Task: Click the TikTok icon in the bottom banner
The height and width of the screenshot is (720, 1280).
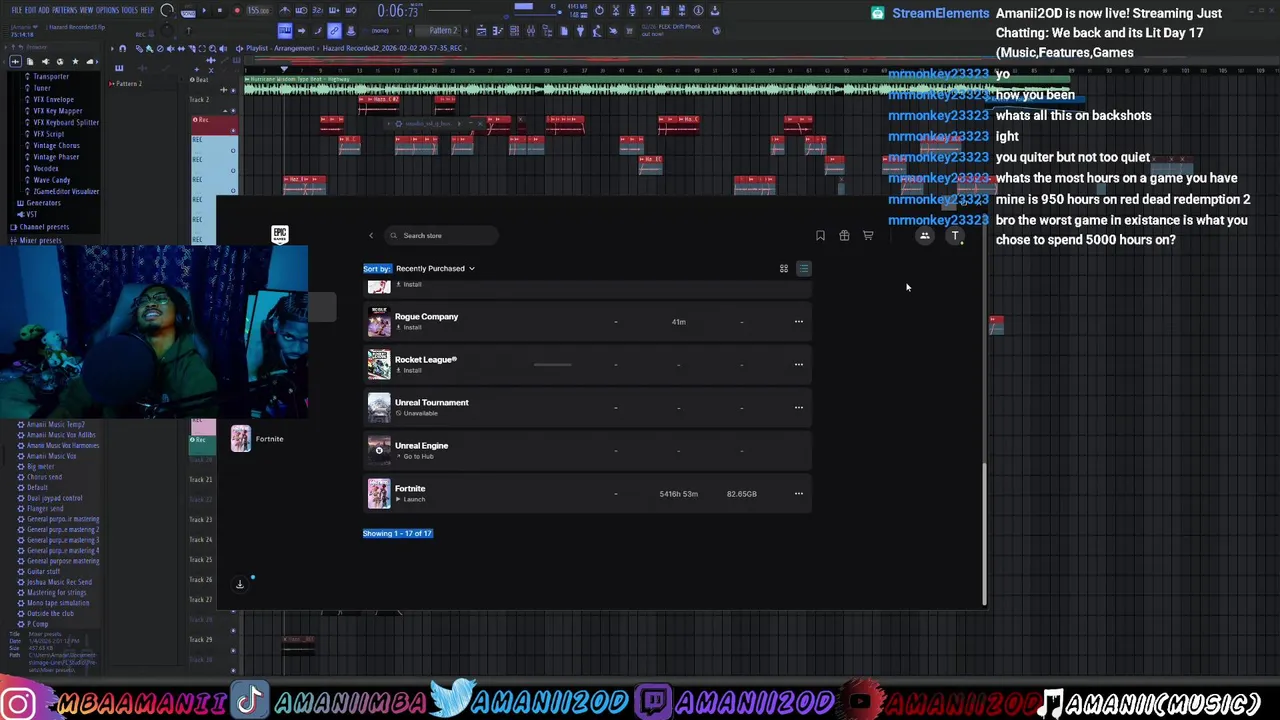Action: [x=250, y=701]
